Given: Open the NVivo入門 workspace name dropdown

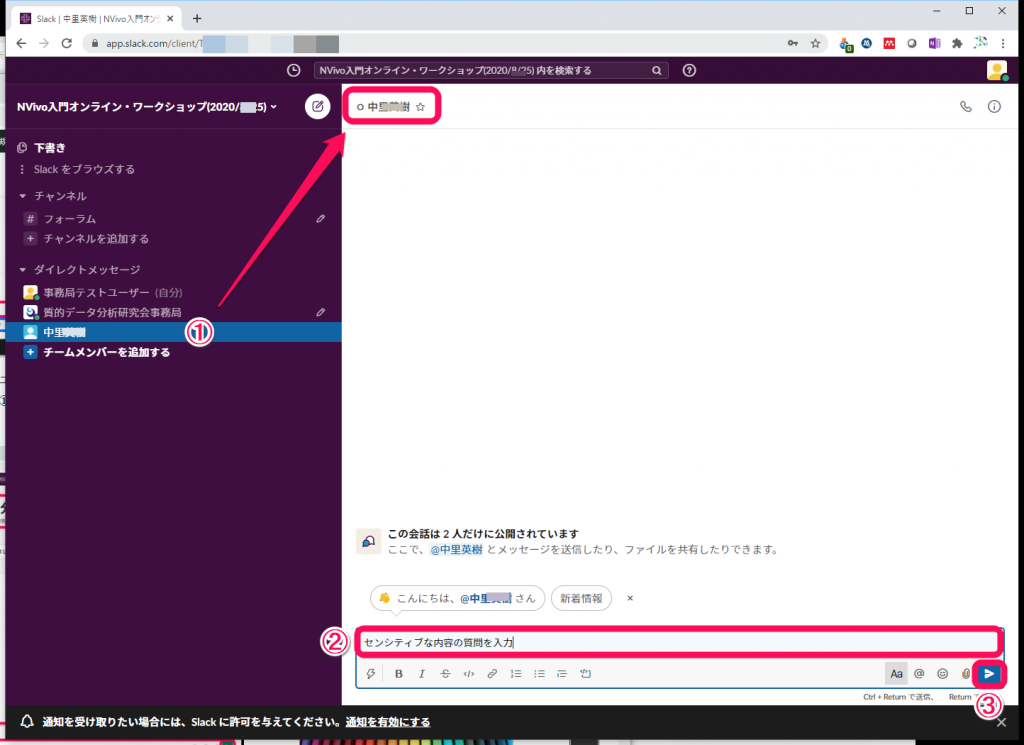Looking at the screenshot, I should 147,106.
